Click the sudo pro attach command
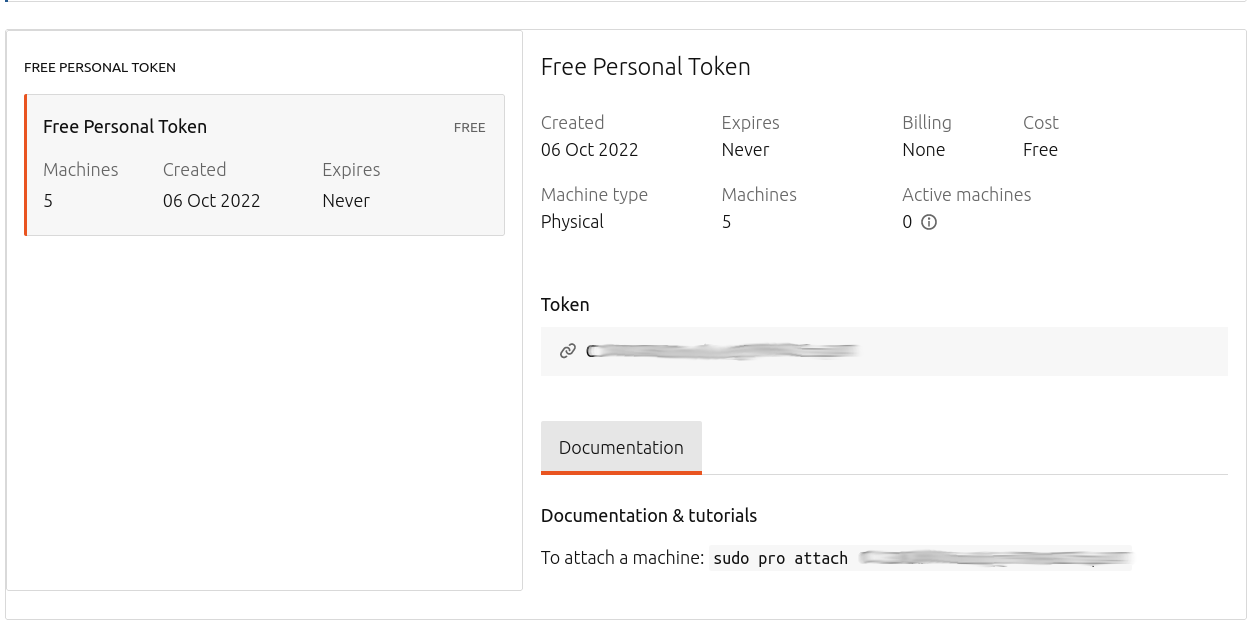This screenshot has width=1253, height=638. coord(780,558)
